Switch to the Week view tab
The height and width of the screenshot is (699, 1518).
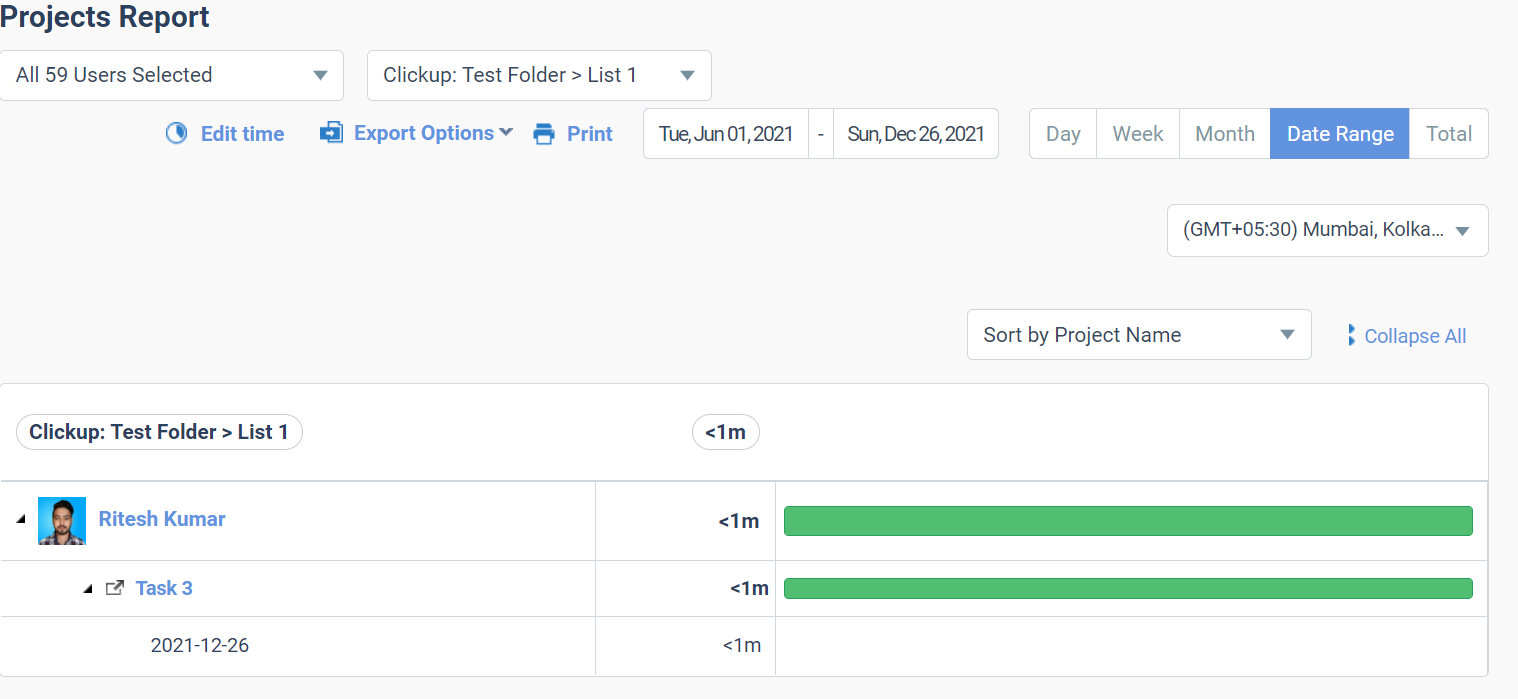click(x=1138, y=134)
